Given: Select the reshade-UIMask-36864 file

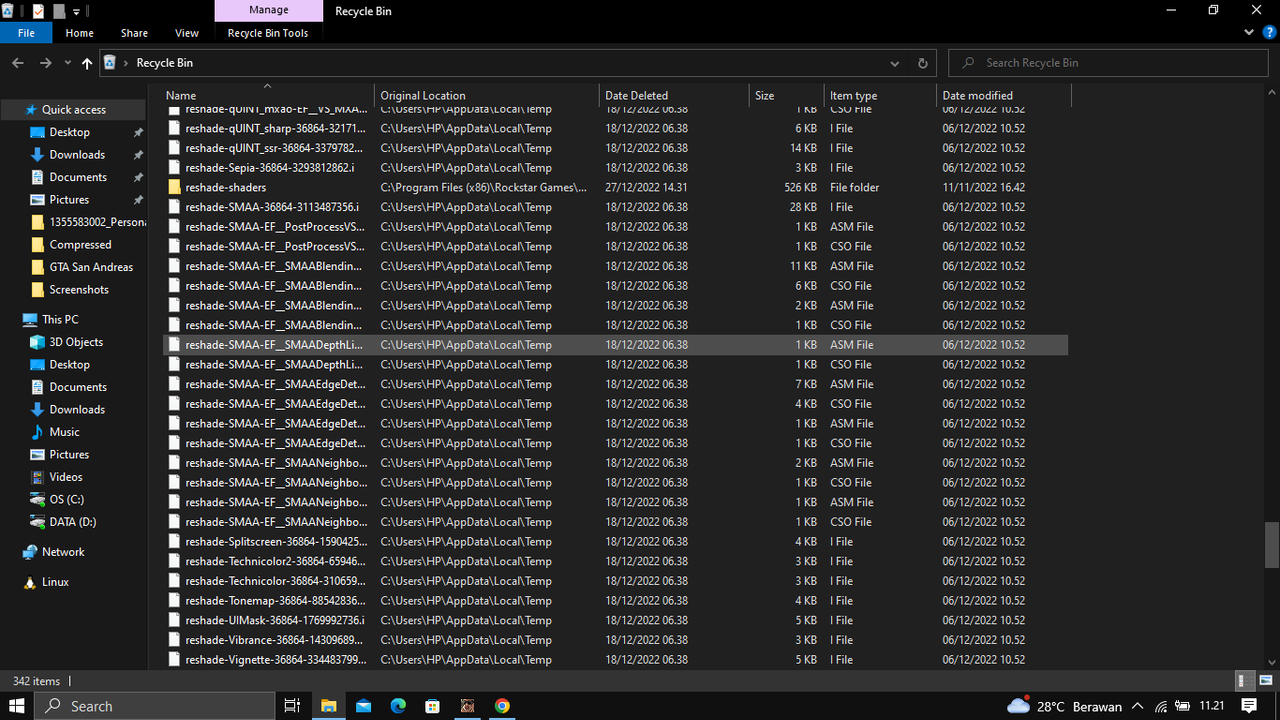Looking at the screenshot, I should click(x=615, y=620).
